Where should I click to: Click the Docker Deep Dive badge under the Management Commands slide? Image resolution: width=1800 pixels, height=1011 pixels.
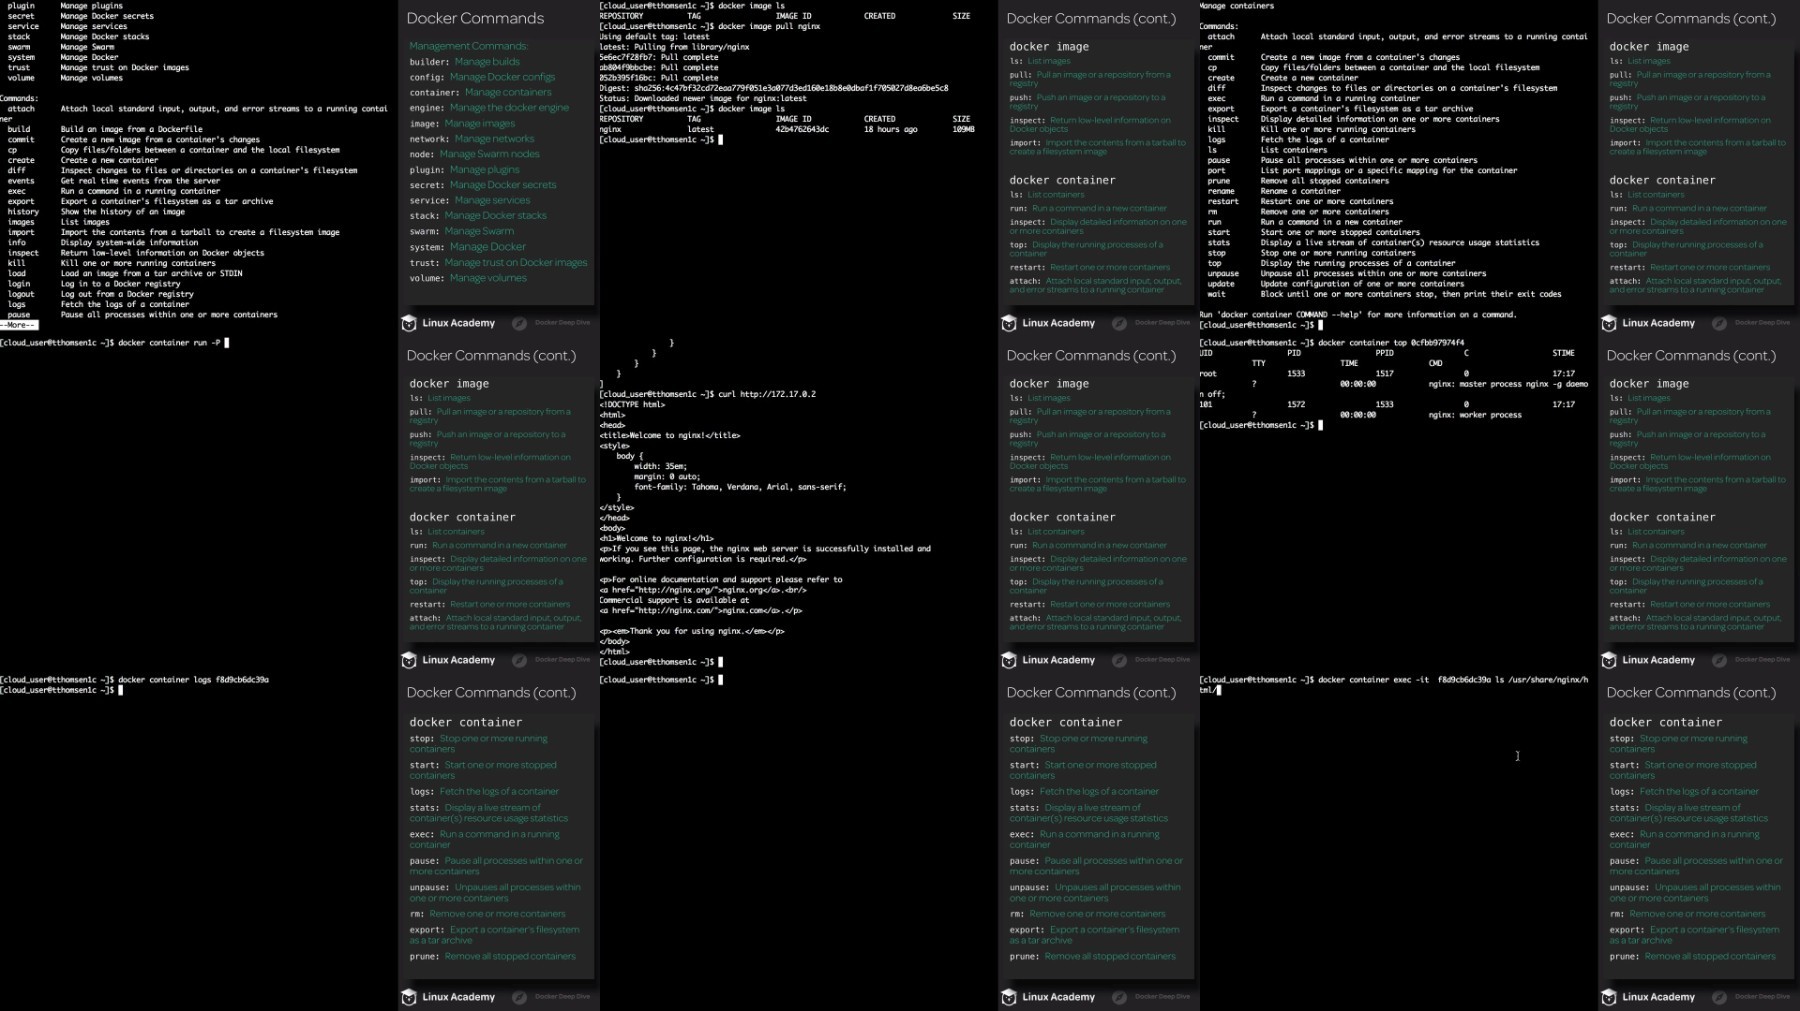(x=551, y=323)
